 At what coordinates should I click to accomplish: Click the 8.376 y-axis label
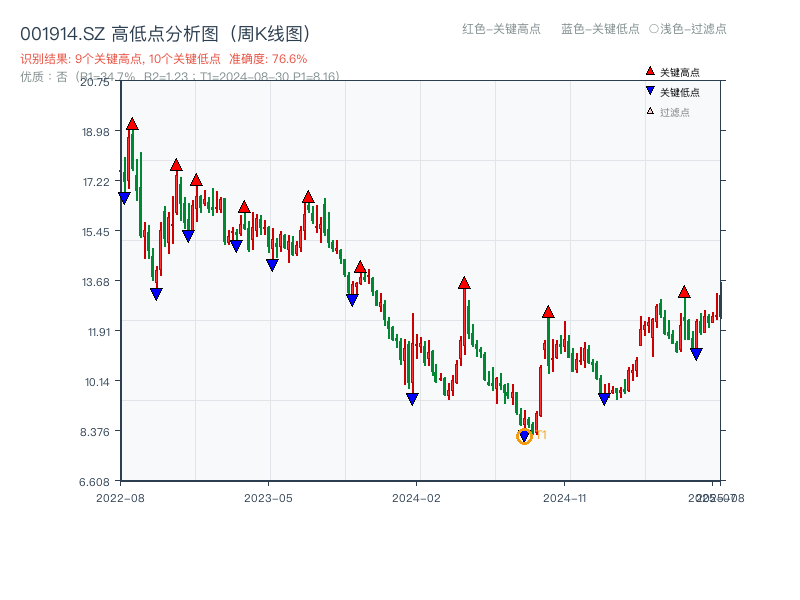click(95, 432)
